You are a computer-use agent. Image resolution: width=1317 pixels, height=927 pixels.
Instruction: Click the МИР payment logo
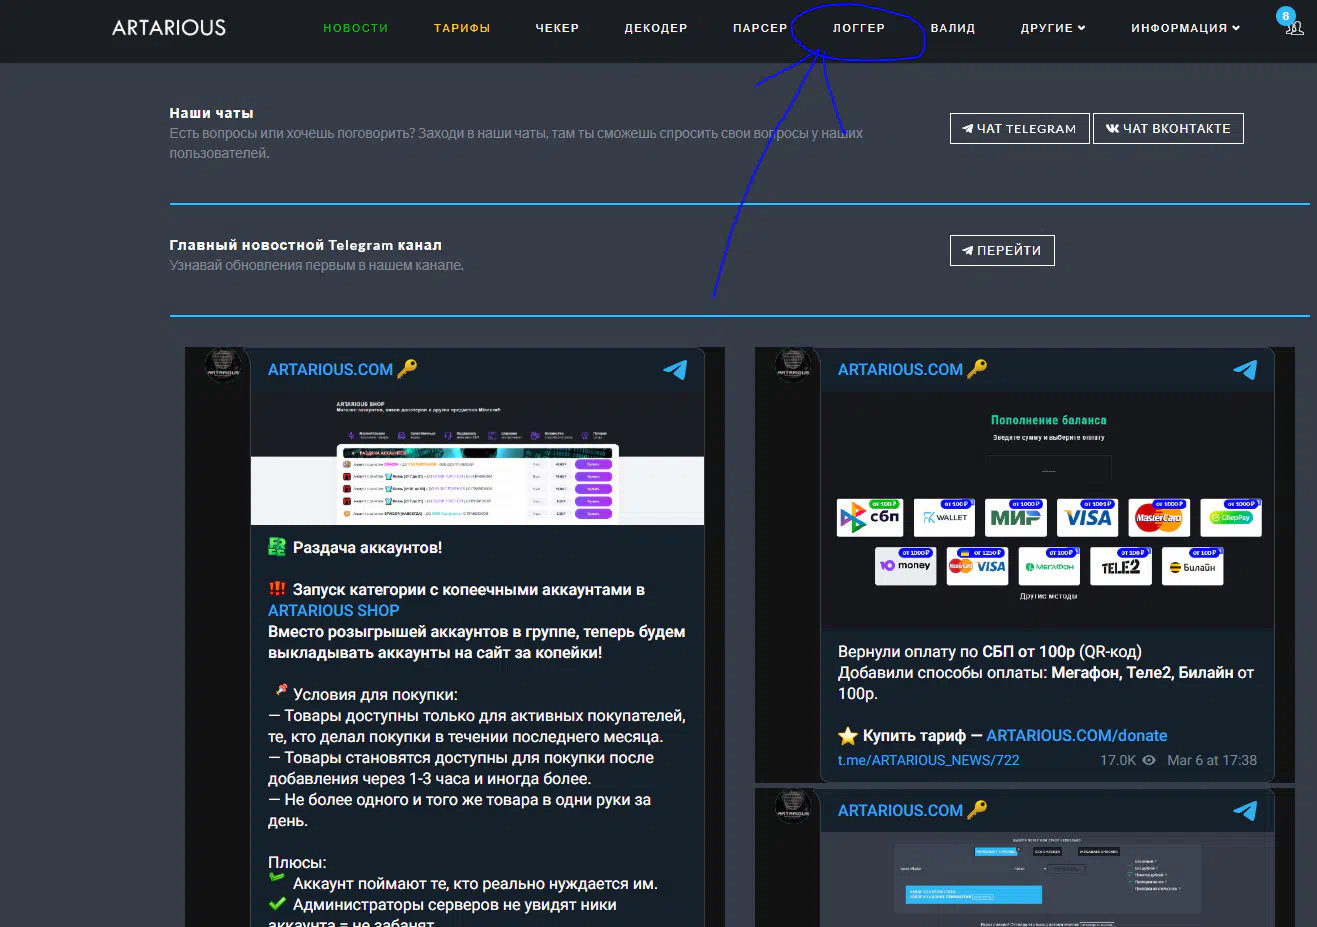click(1016, 517)
